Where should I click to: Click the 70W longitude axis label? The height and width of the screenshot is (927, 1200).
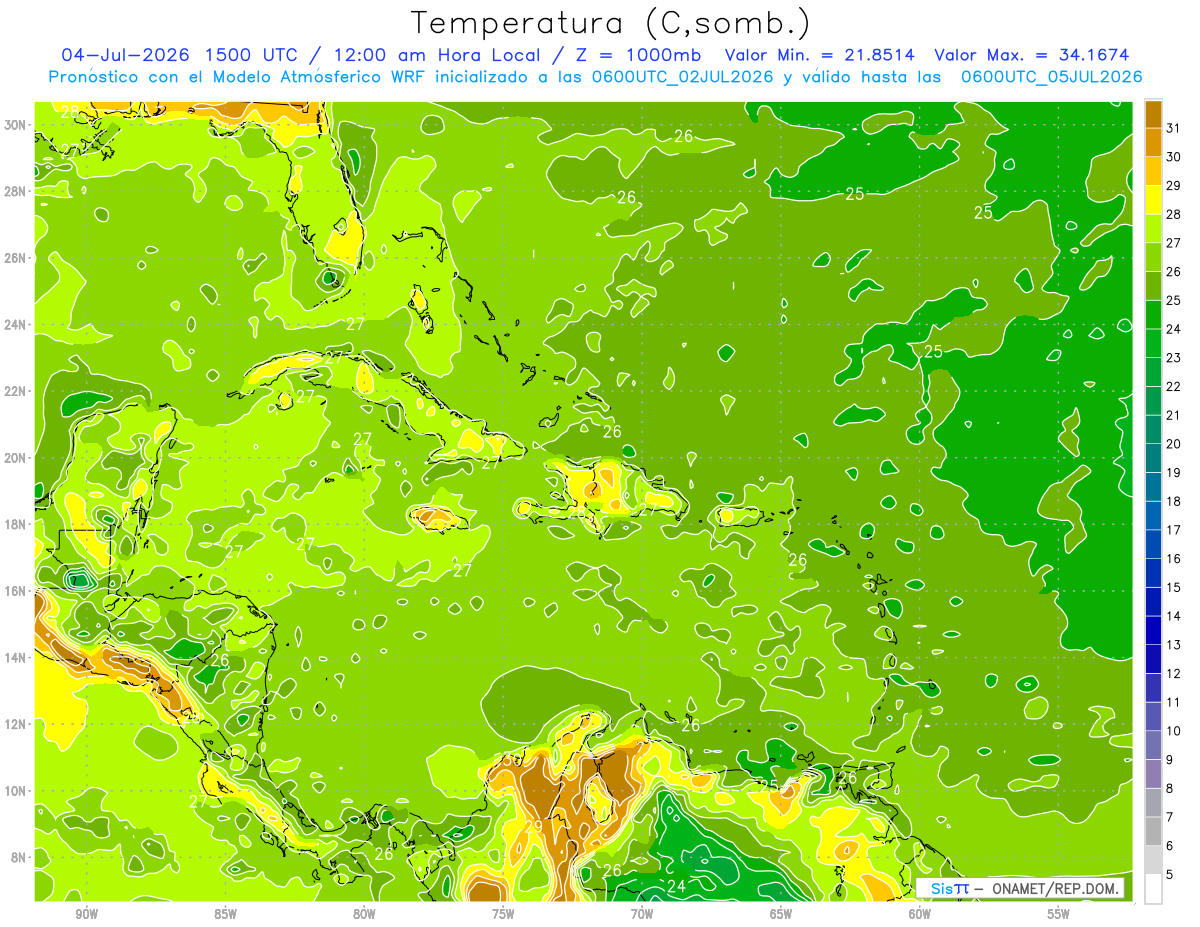[642, 914]
